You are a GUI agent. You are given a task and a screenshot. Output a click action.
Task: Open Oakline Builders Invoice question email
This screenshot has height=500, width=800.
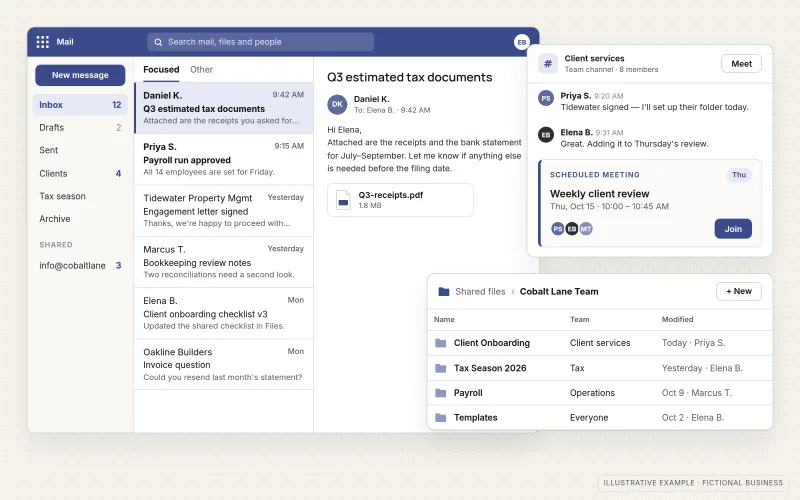[x=224, y=364]
